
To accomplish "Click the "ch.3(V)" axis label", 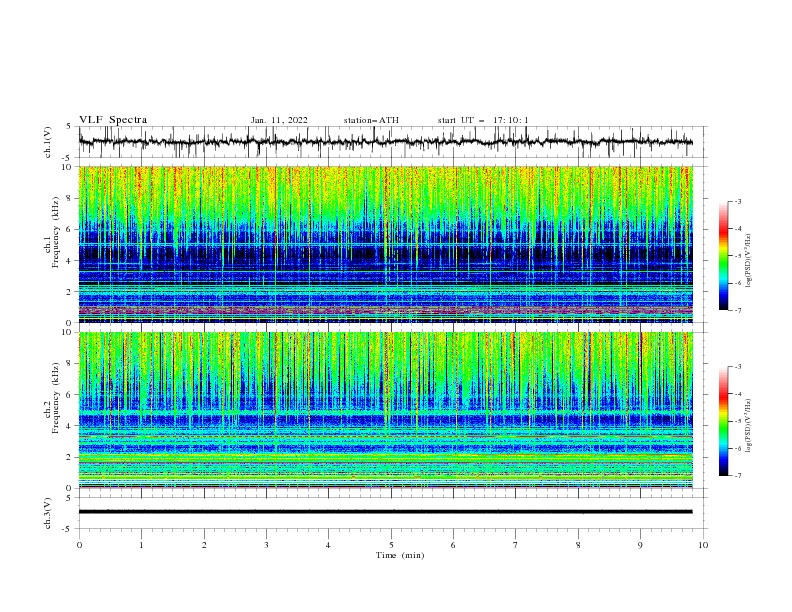I will pyautogui.click(x=48, y=513).
